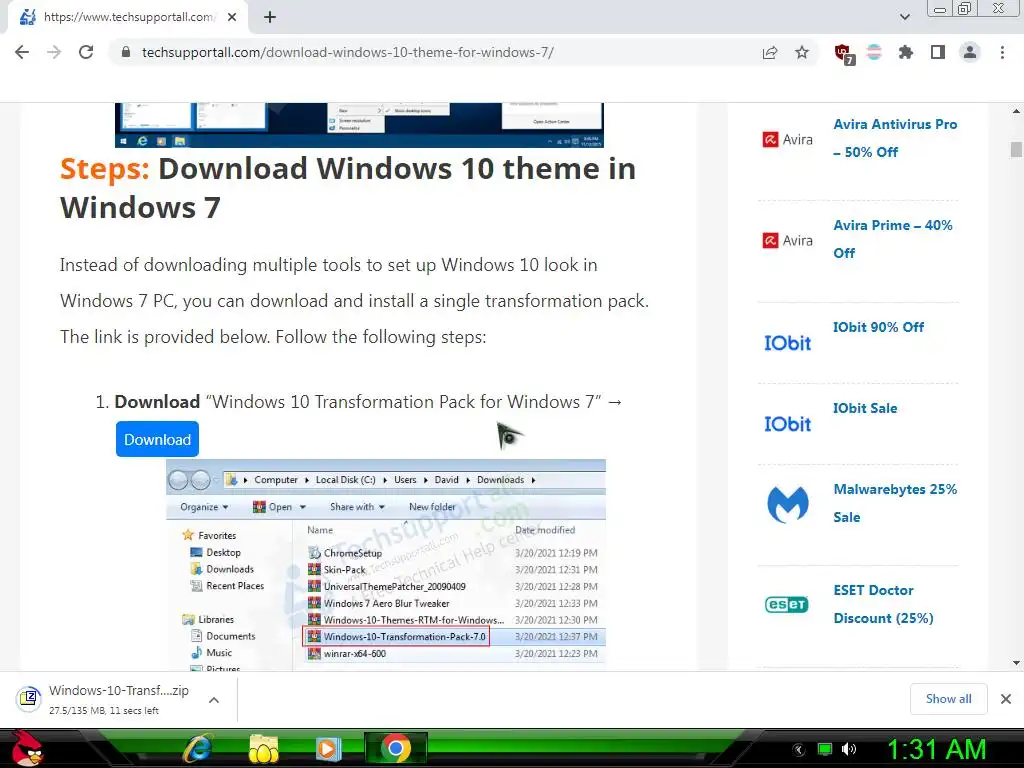Image resolution: width=1024 pixels, height=768 pixels.
Task: Open Angry Birds start button
Action: pyautogui.click(x=26, y=748)
